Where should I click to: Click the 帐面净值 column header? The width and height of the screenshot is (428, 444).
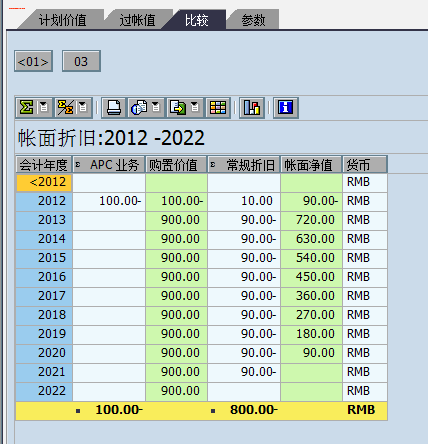click(311, 165)
